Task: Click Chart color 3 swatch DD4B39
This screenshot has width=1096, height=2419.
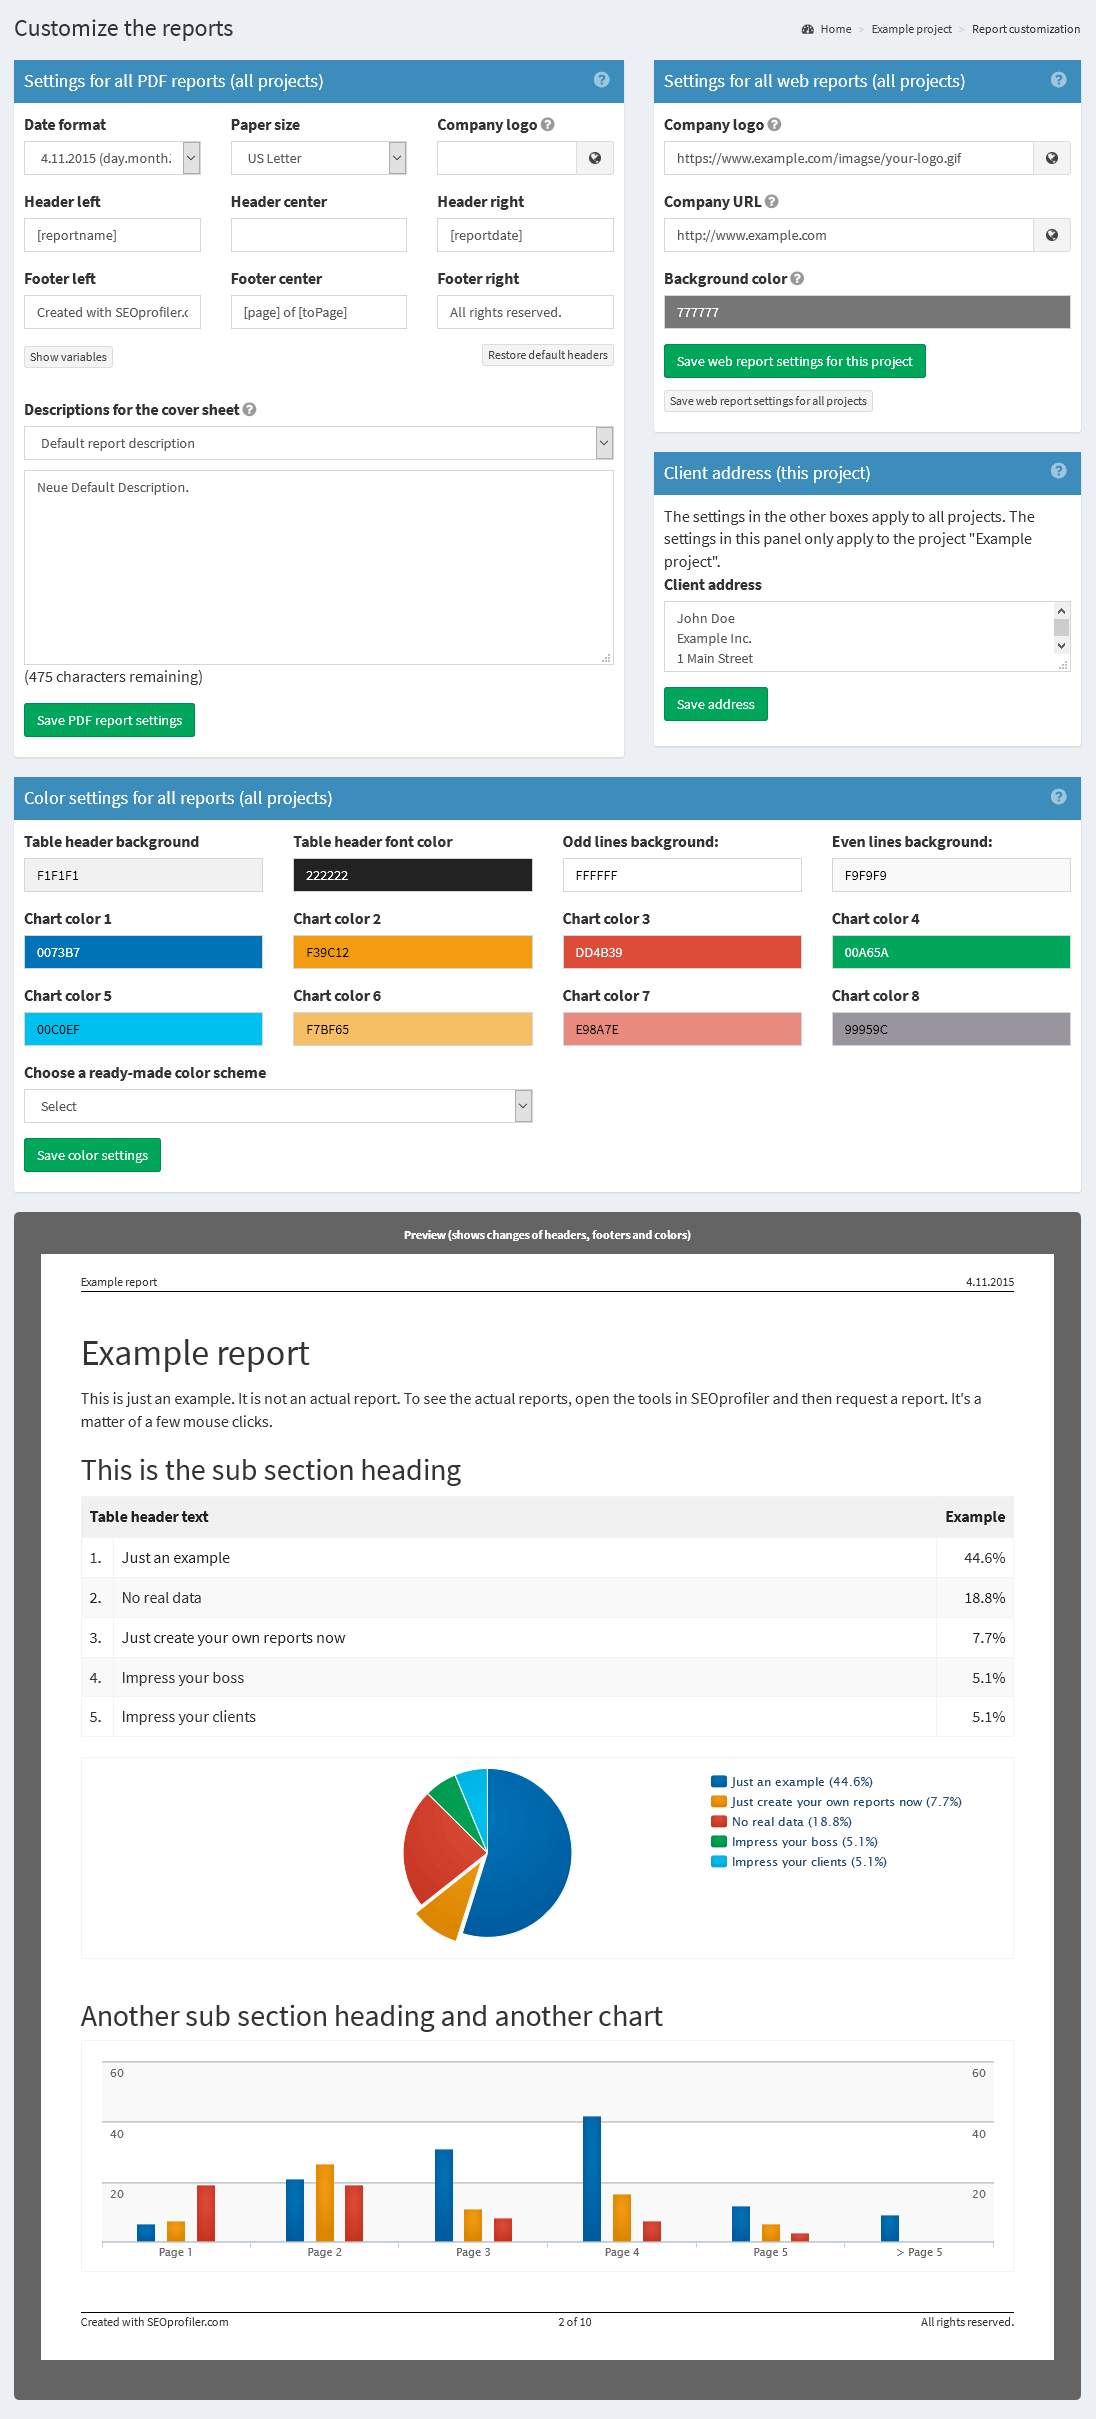Action: tap(682, 952)
